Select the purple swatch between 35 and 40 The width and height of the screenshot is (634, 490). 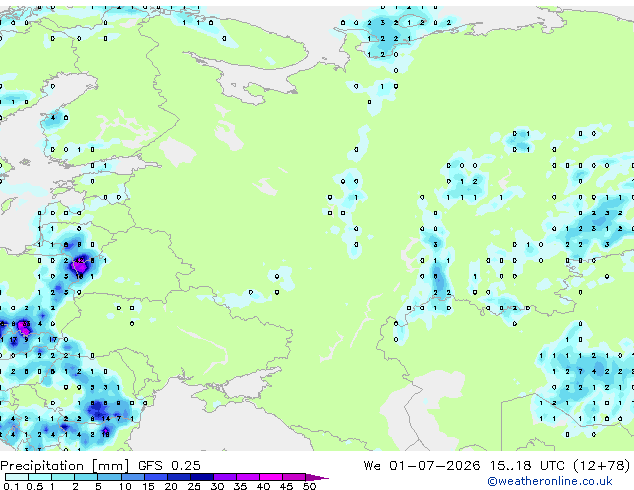point(247,477)
